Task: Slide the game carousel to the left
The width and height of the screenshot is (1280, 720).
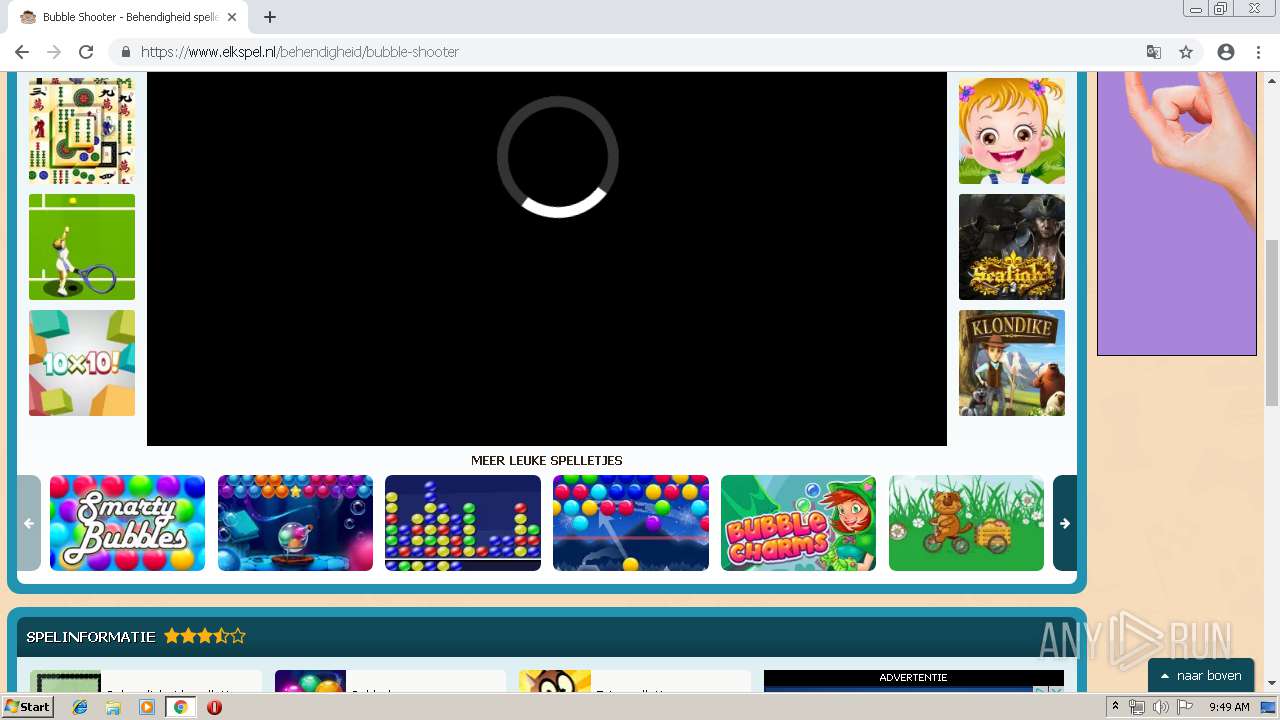Action: tap(29, 523)
